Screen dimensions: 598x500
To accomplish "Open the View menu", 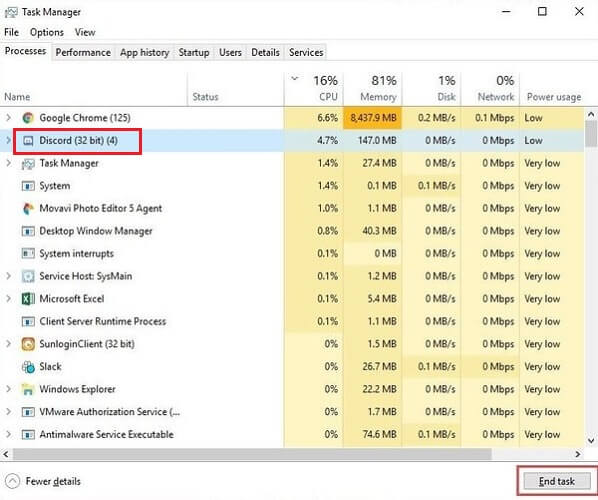I will tap(85, 32).
